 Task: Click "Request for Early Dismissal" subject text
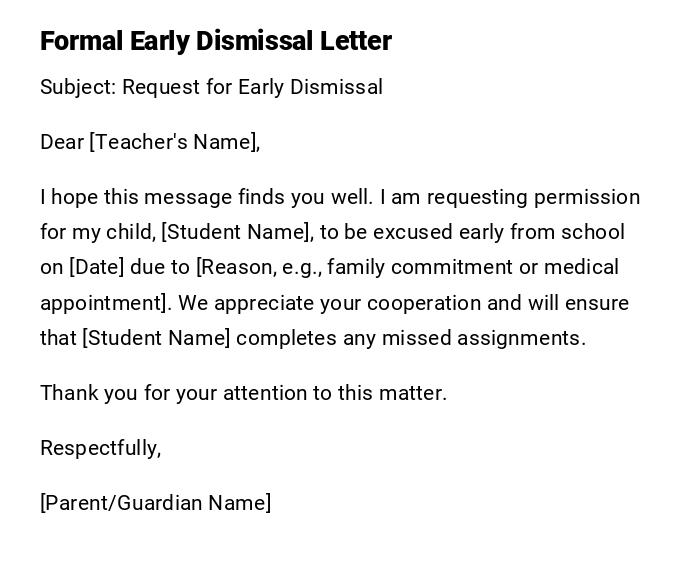(253, 87)
